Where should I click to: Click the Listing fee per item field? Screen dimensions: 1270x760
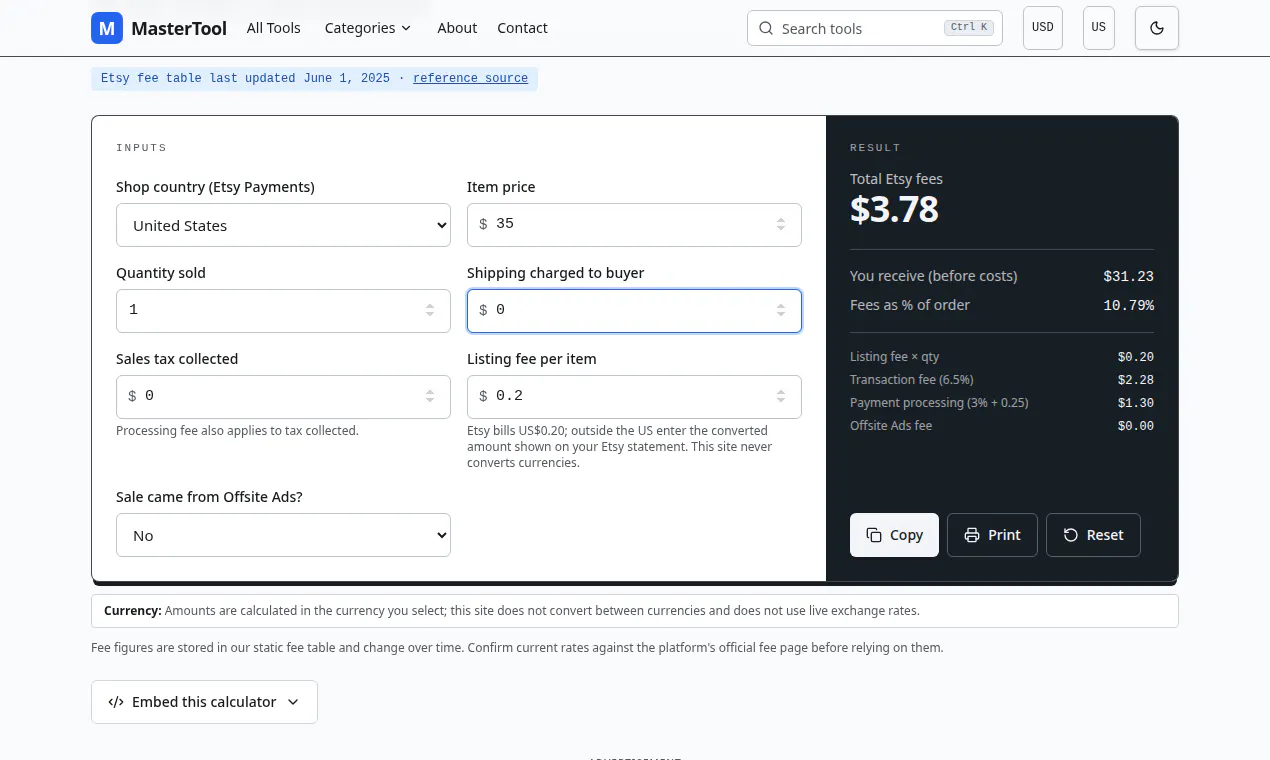pos(634,396)
